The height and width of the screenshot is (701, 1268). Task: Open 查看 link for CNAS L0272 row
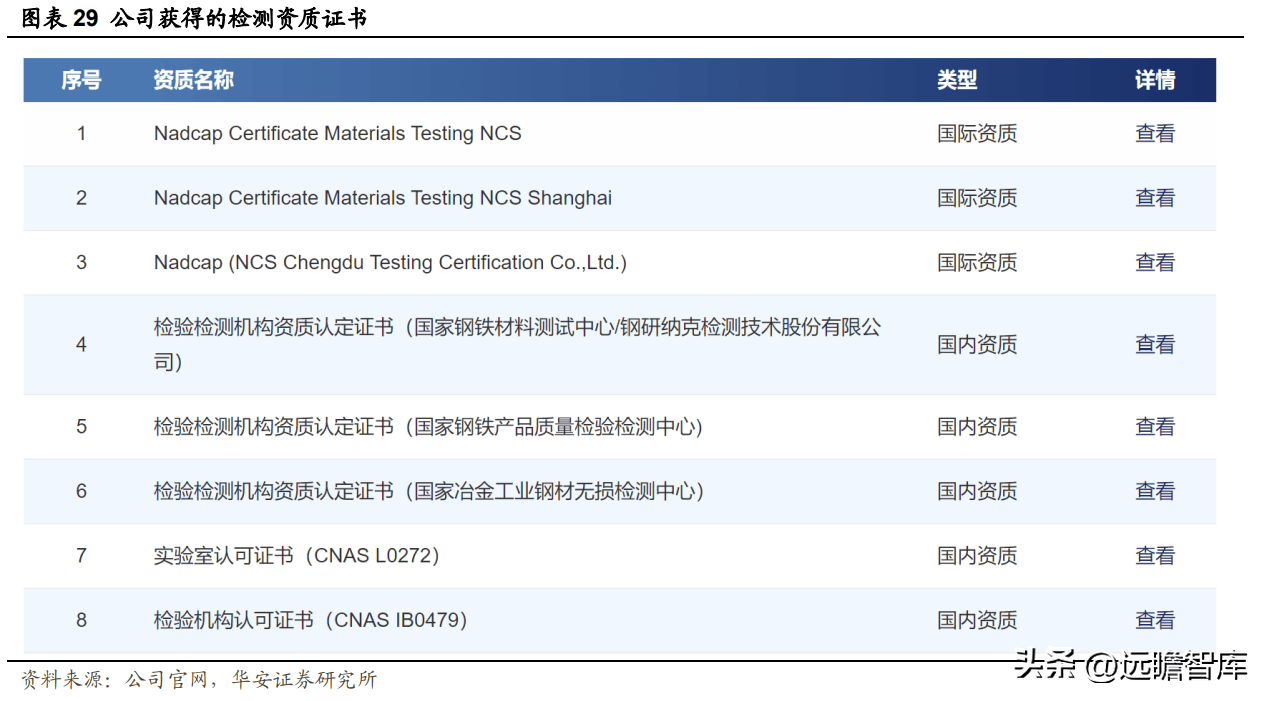pyautogui.click(x=1155, y=555)
